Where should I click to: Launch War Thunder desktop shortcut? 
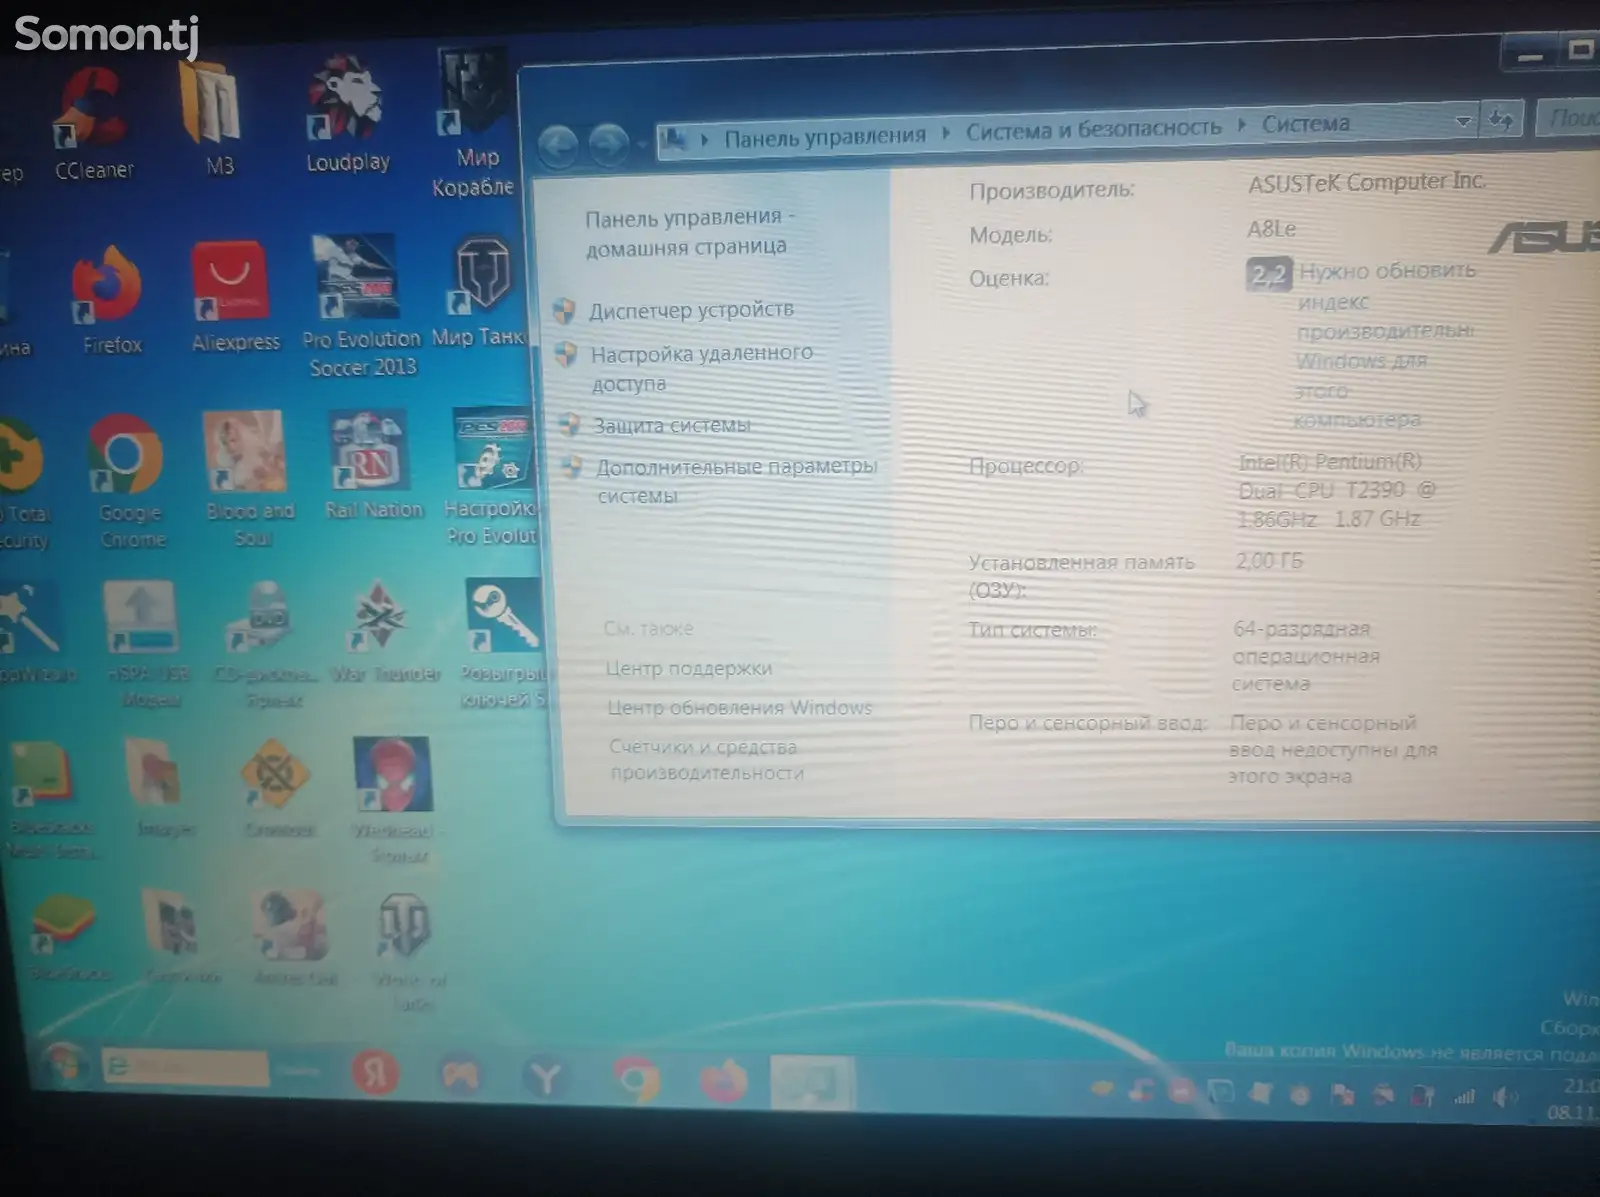[x=384, y=632]
